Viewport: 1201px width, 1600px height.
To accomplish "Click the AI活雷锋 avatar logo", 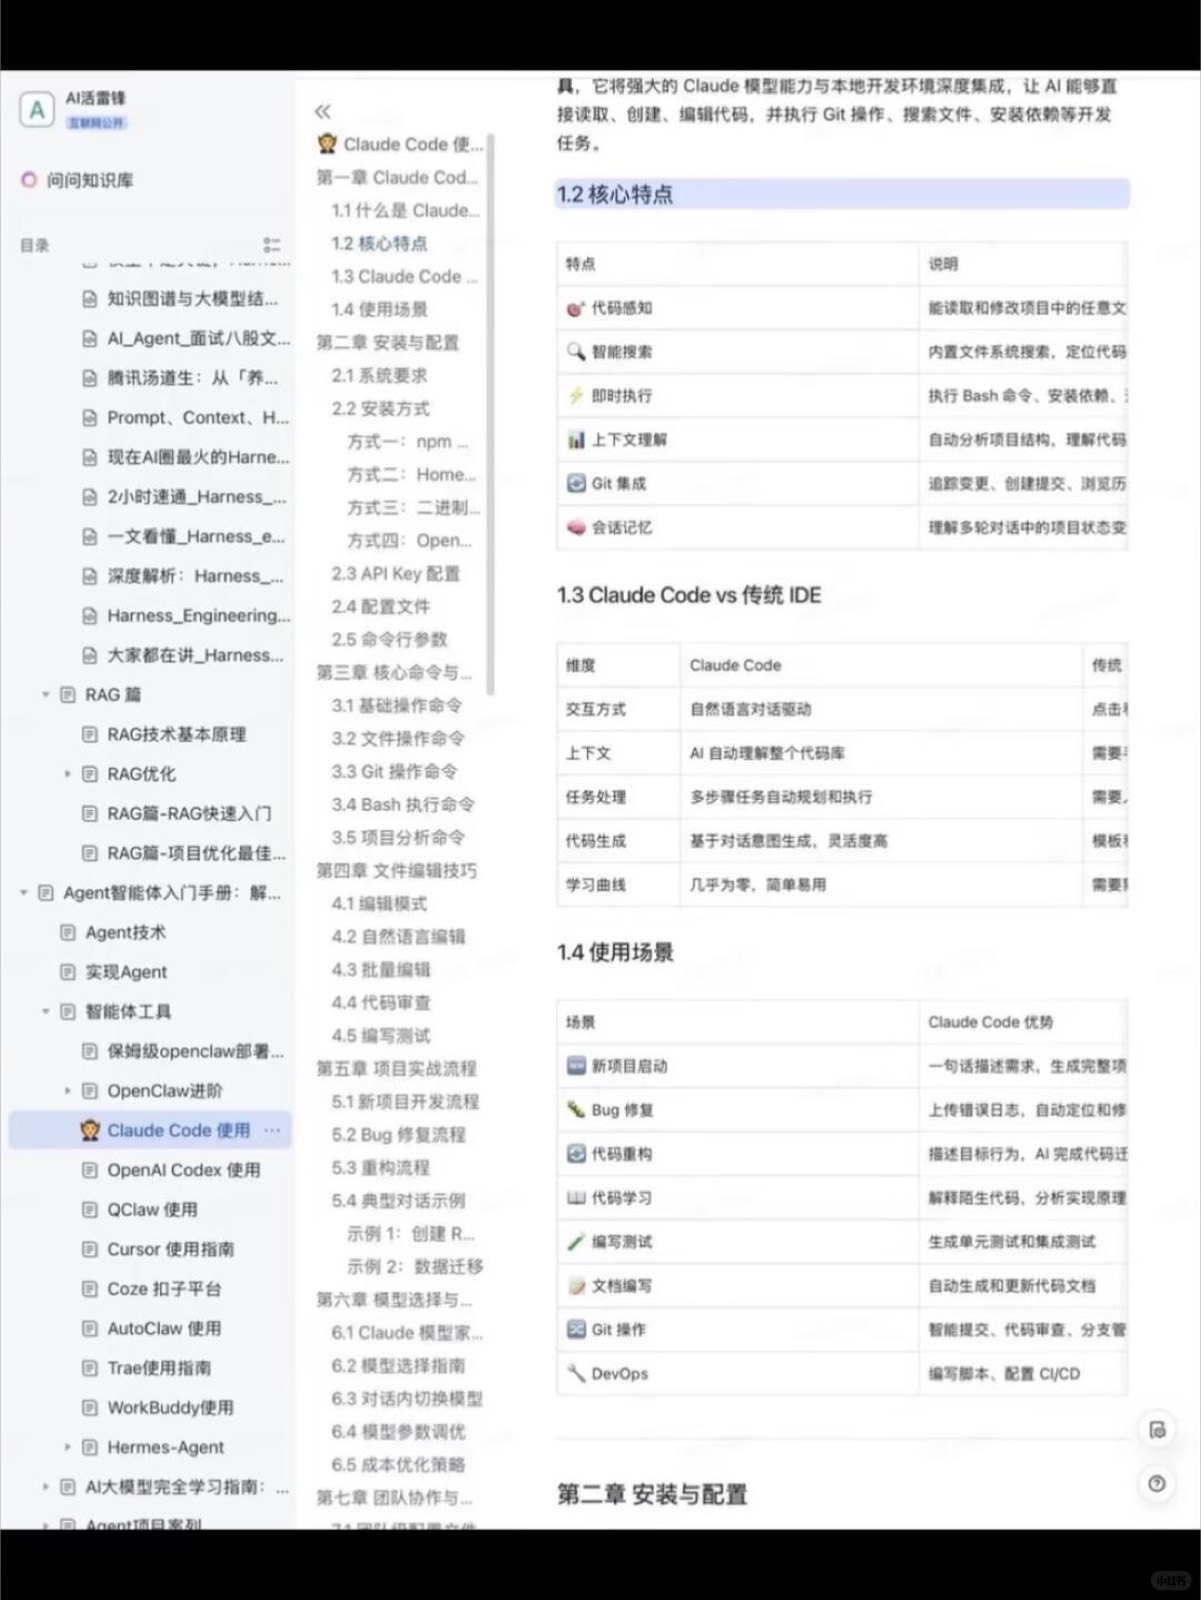I will 37,109.
